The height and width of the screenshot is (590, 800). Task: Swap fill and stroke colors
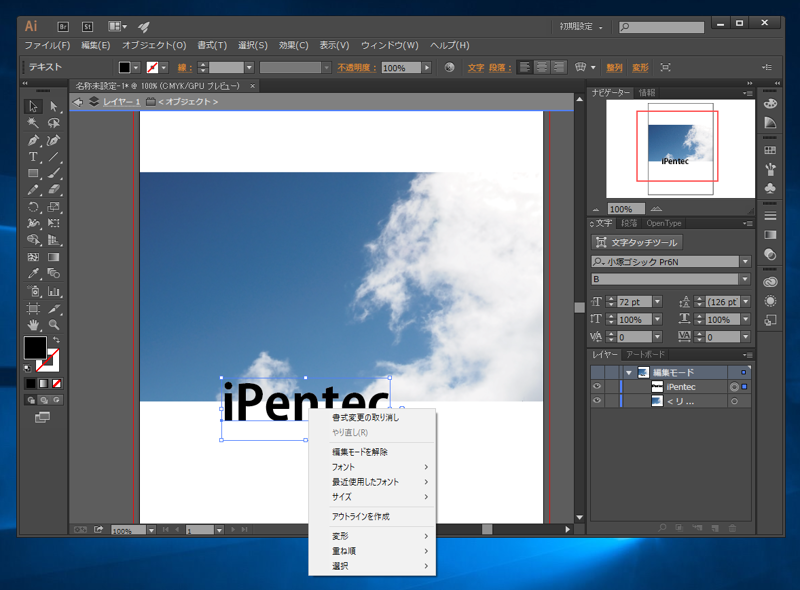(x=56, y=340)
